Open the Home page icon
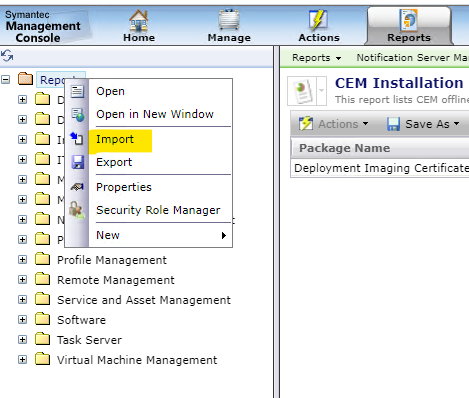The height and width of the screenshot is (398, 469). click(x=139, y=21)
